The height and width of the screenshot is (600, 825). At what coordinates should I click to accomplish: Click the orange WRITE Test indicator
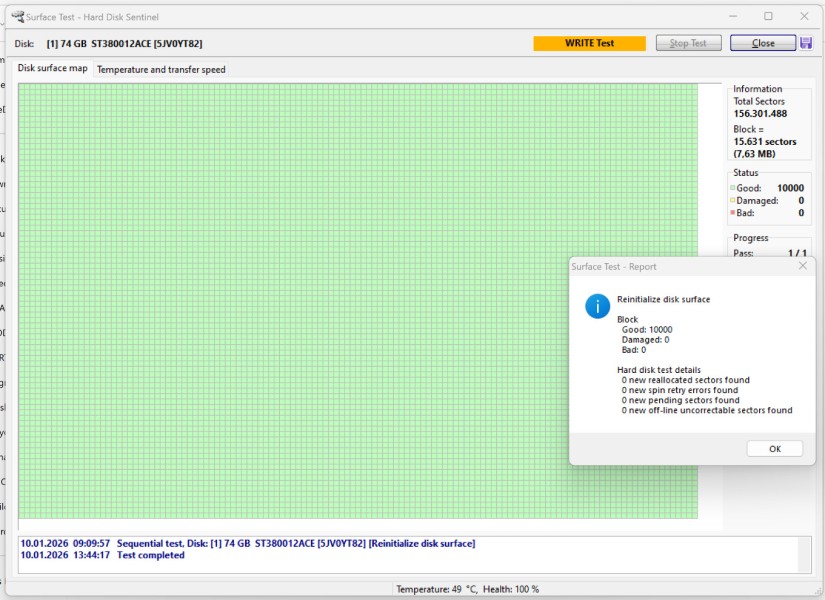coord(589,43)
